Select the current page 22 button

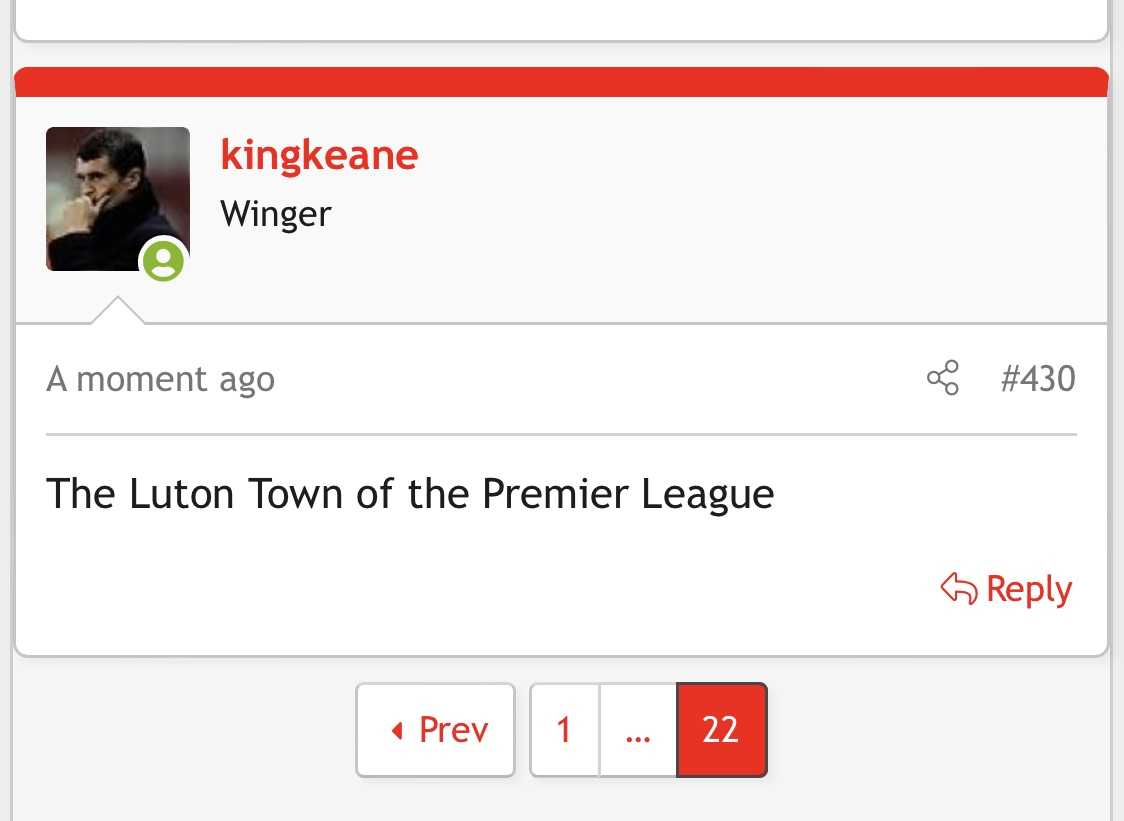(x=722, y=730)
